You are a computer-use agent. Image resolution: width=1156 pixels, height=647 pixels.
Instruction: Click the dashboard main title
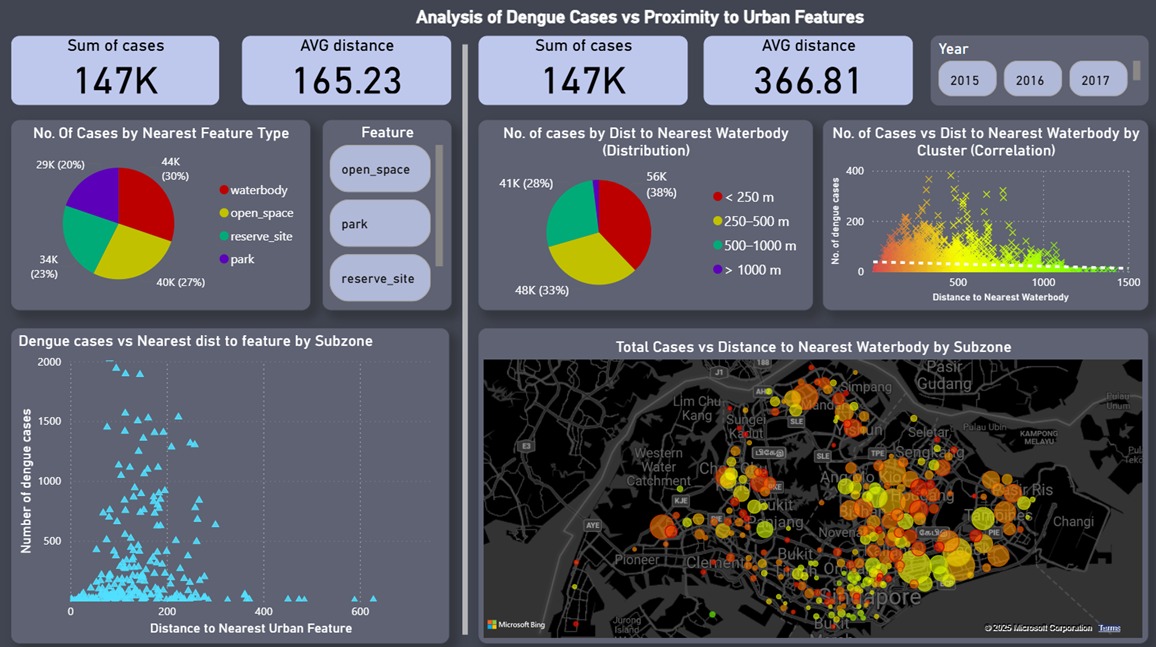point(639,17)
